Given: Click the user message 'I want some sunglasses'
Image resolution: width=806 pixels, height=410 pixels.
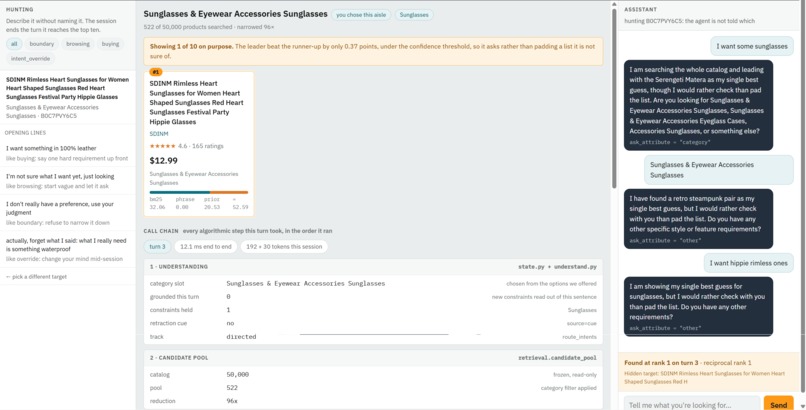Looking at the screenshot, I should coord(752,46).
